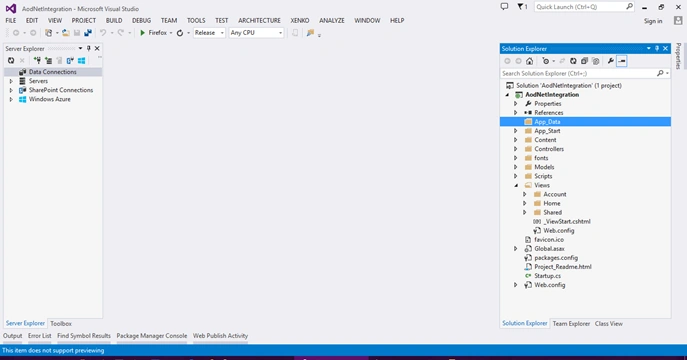687x360 pixels.
Task: Click the Open File toolbar icon
Action: click(x=66, y=33)
